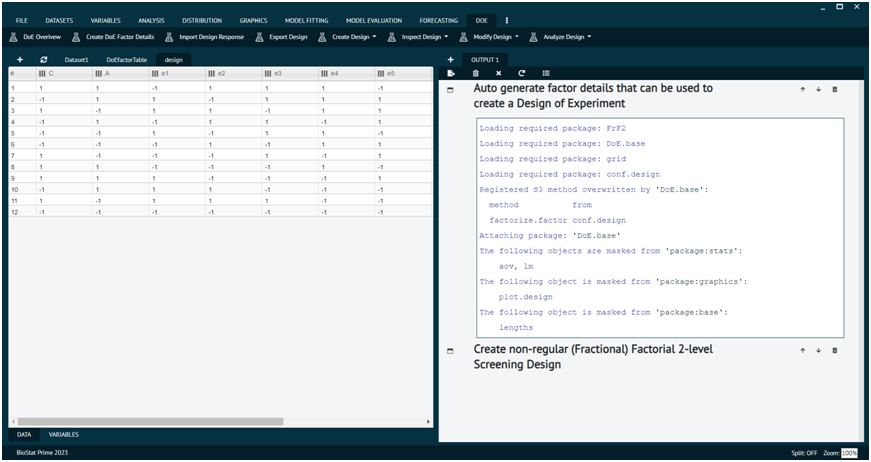
Task: Click the Export Design flask icon
Action: [259, 37]
